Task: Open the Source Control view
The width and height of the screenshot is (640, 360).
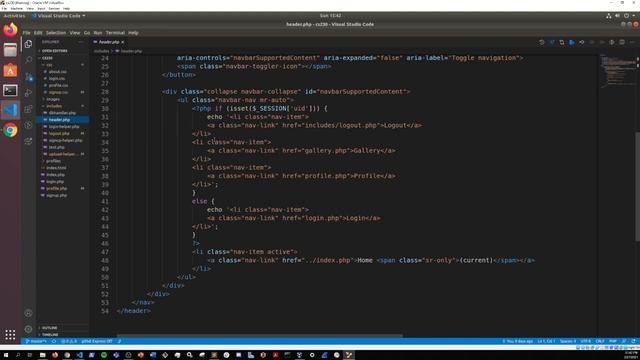Action: pyautogui.click(x=28, y=76)
